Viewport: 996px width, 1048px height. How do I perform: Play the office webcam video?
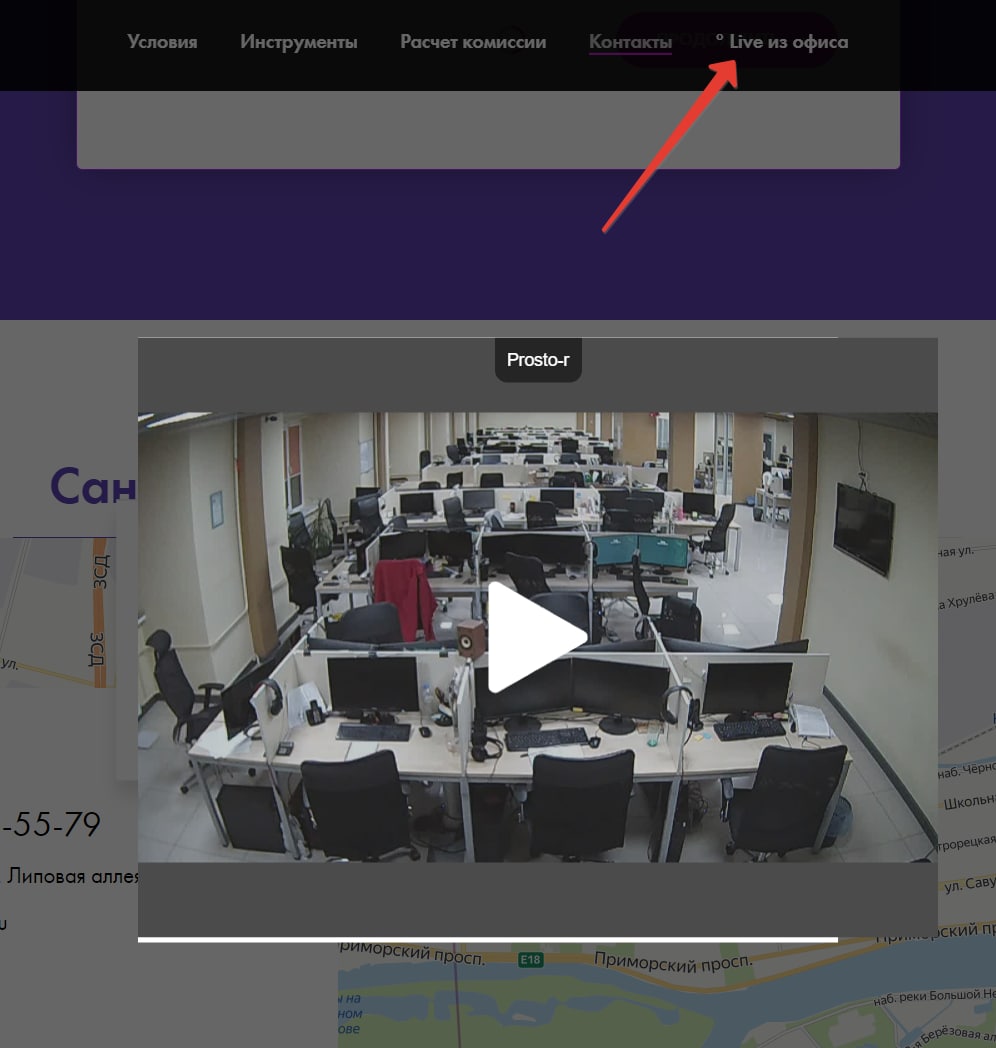537,636
